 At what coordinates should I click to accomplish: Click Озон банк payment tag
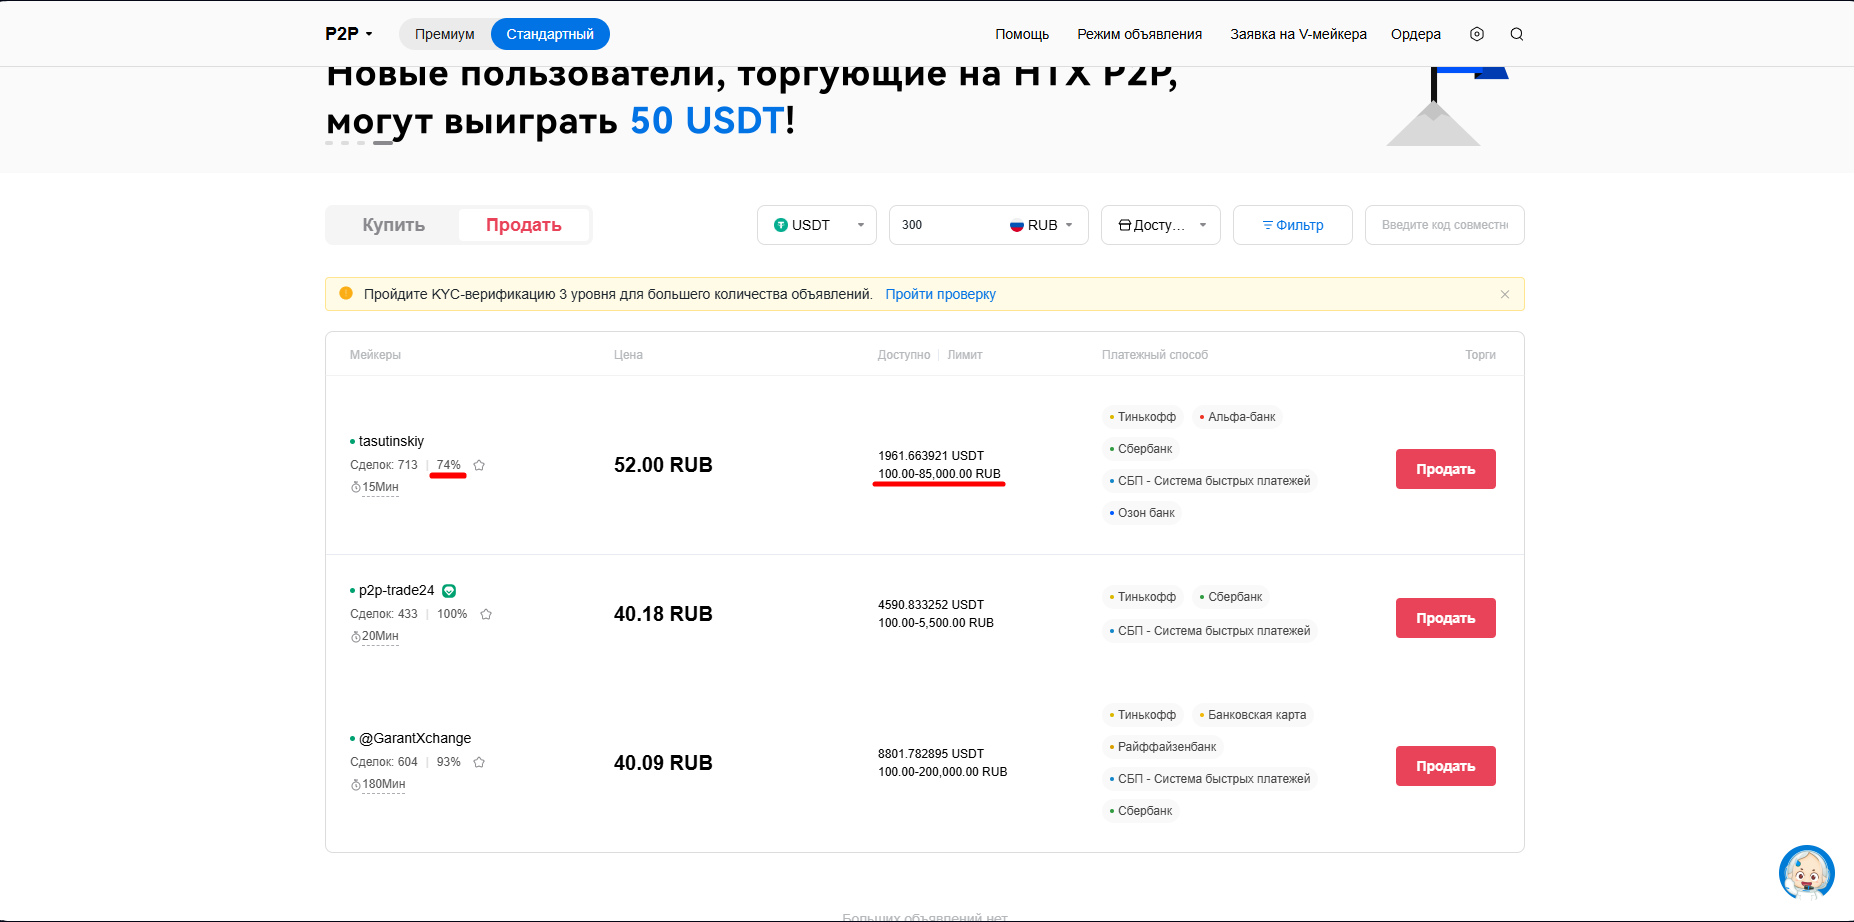[1142, 513]
